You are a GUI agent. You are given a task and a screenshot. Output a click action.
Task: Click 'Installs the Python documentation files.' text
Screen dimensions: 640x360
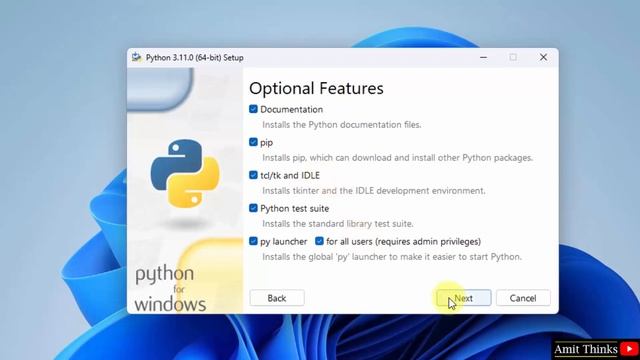[341, 124]
